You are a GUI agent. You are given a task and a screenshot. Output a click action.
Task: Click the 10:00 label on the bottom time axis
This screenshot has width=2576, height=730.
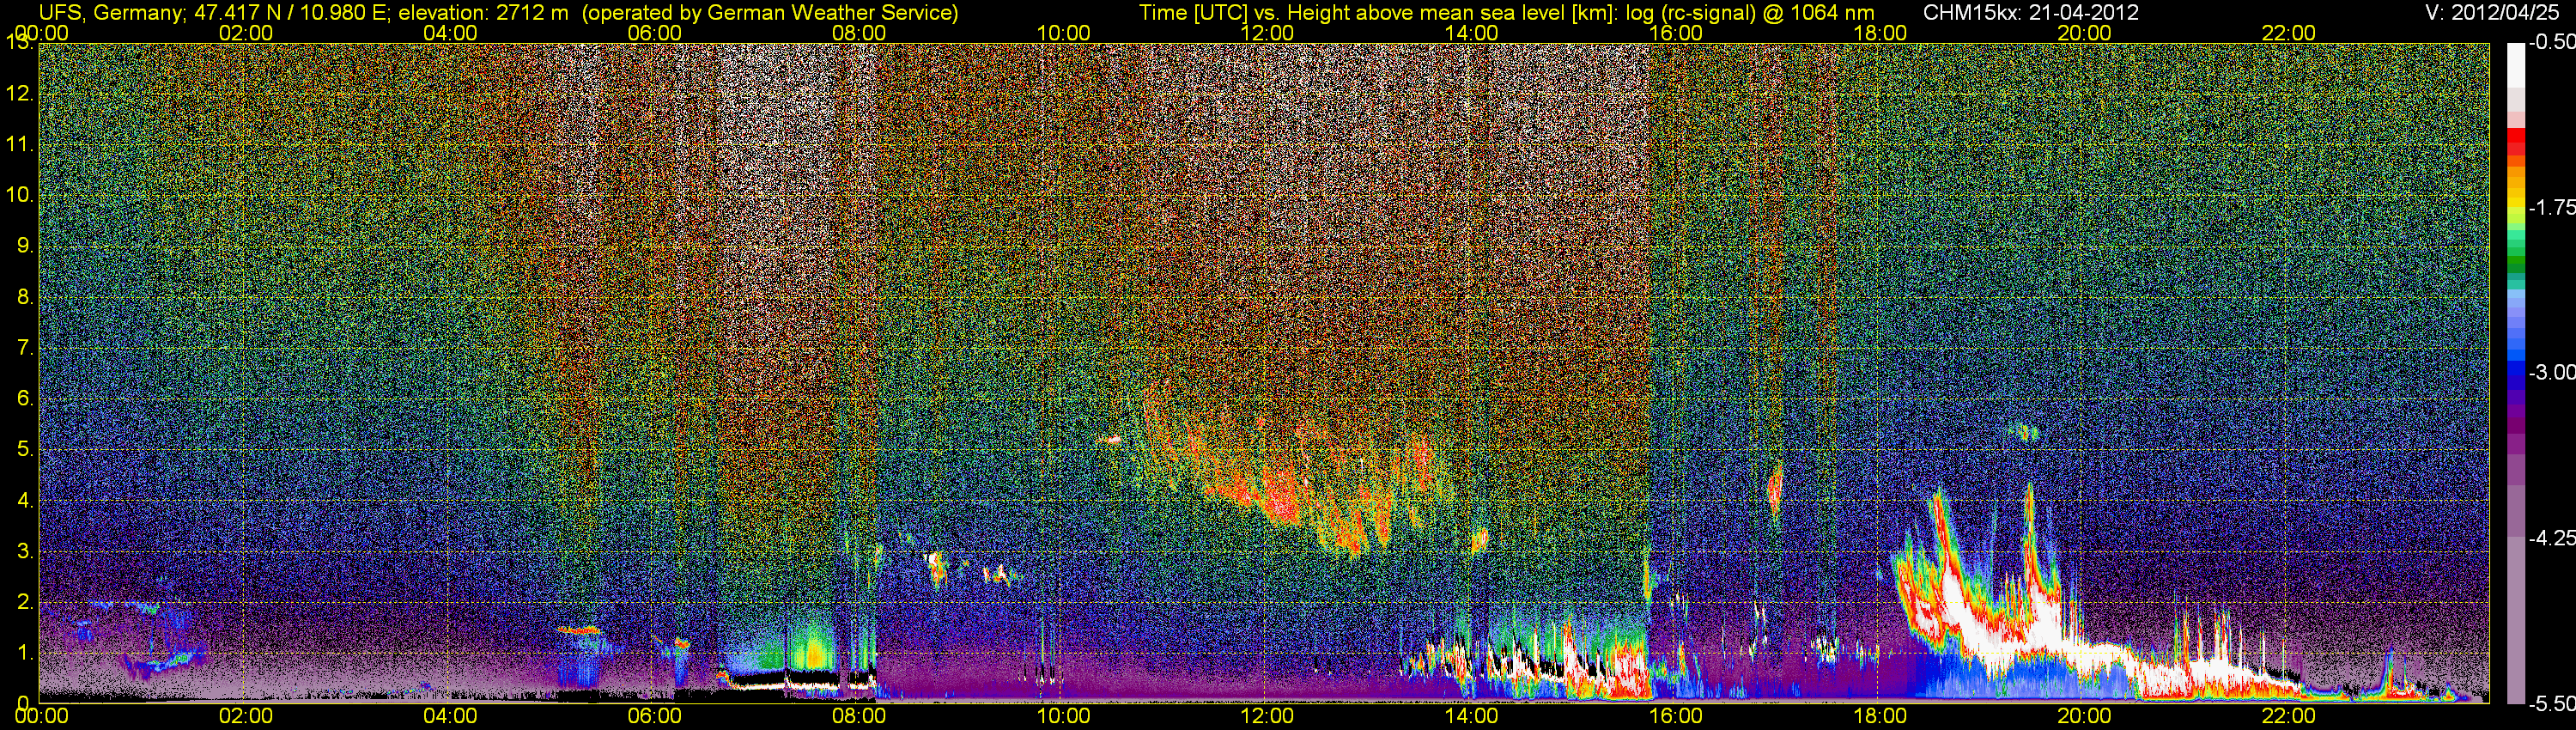point(1063,716)
